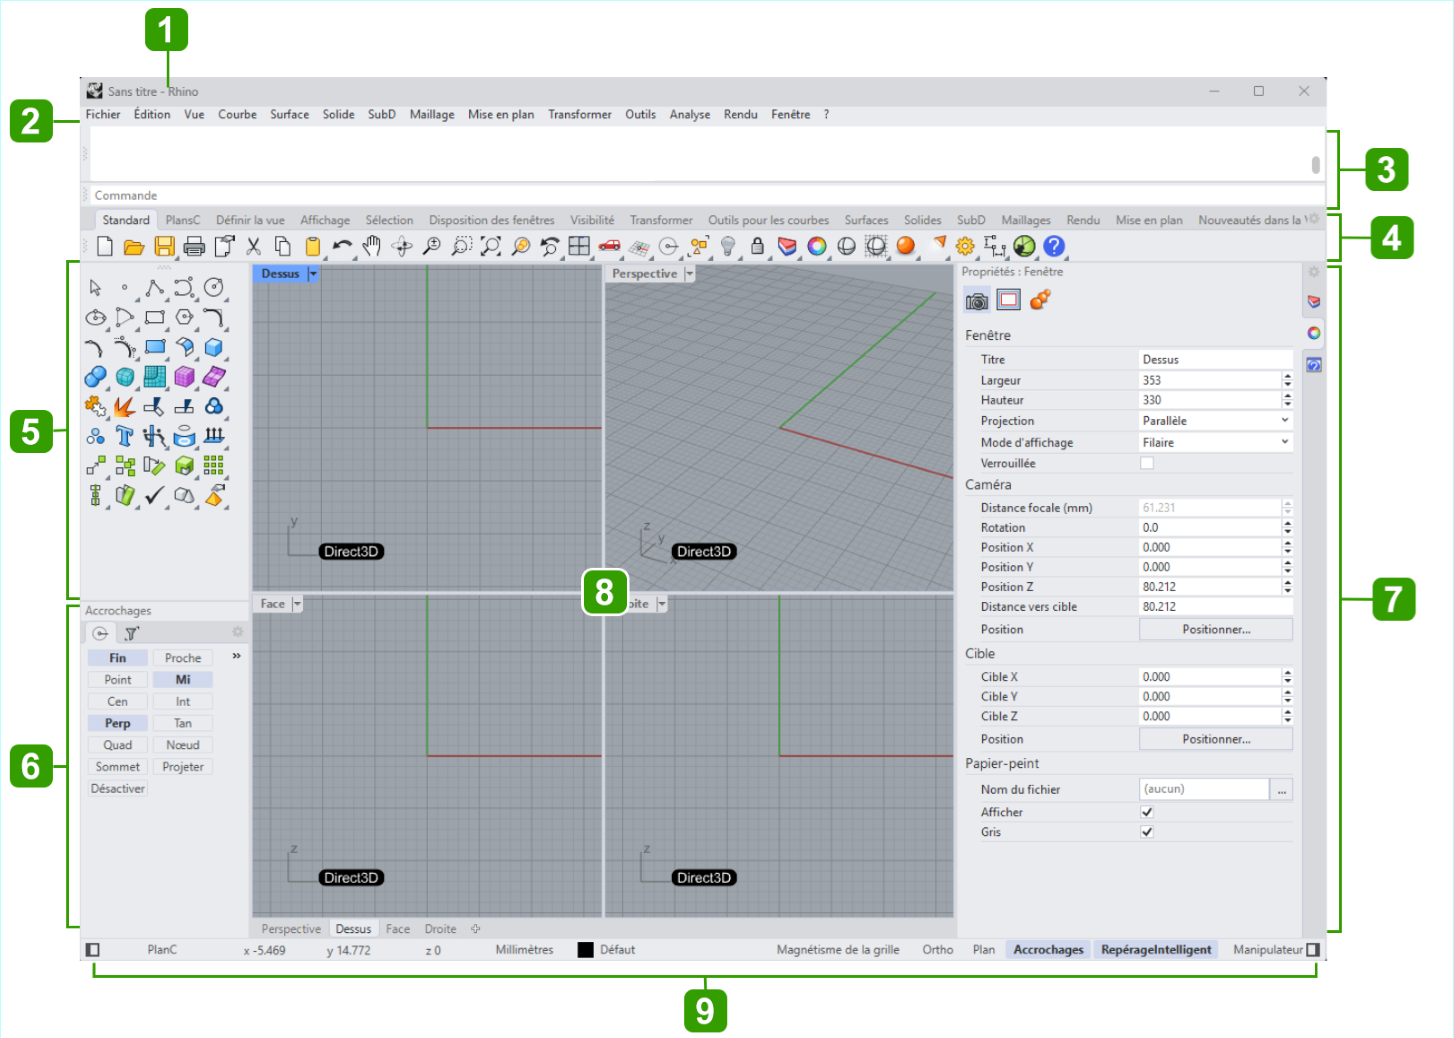Click the yellow gear options icon
Image resolution: width=1454 pixels, height=1038 pixels.
coord(965,246)
